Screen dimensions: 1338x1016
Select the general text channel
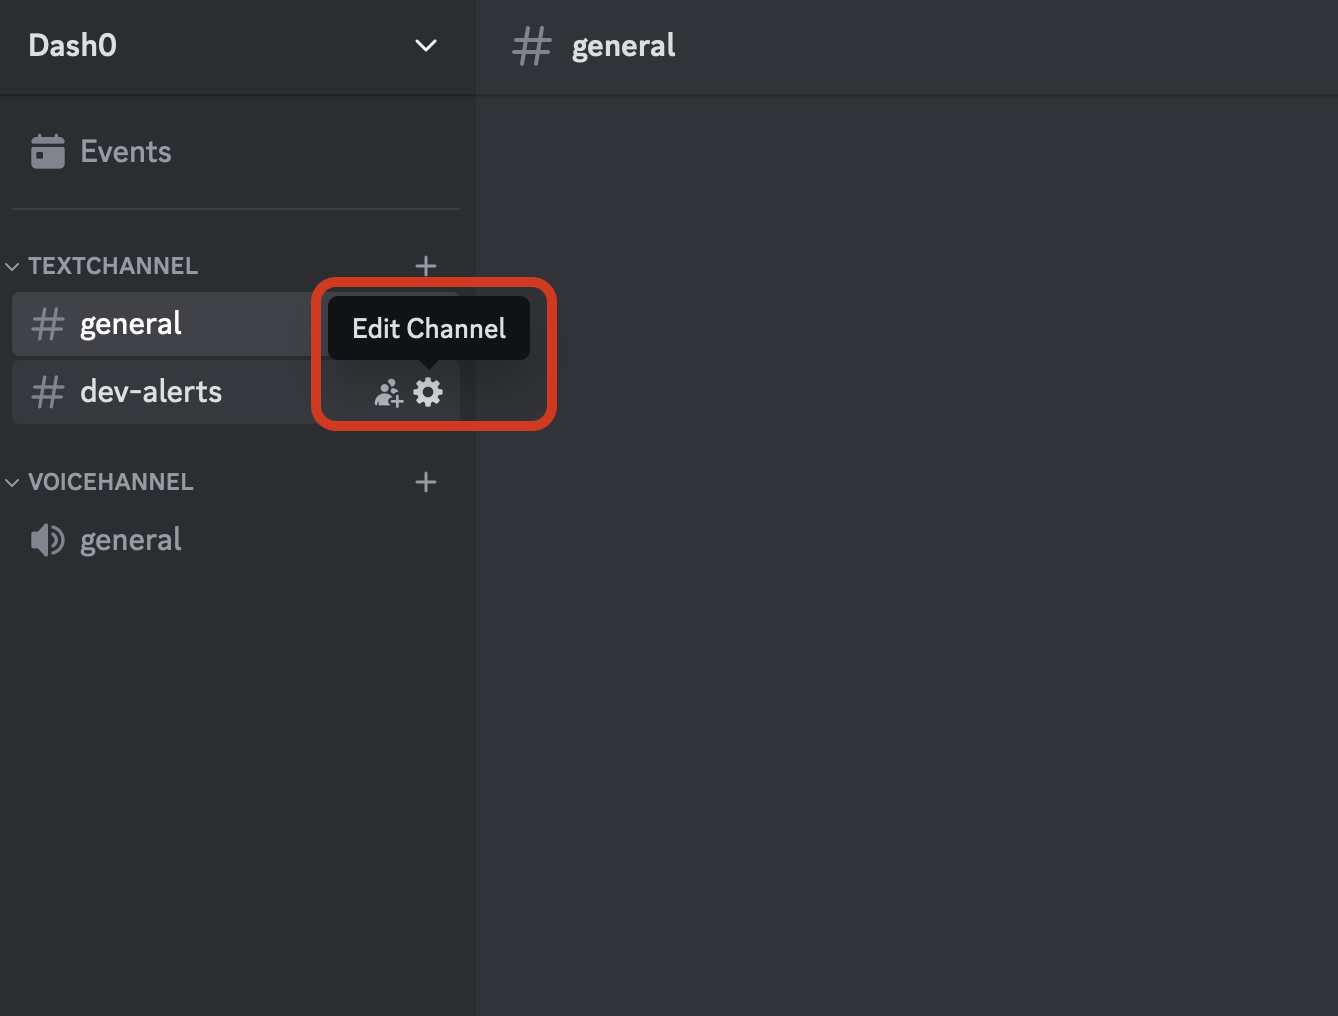[131, 324]
